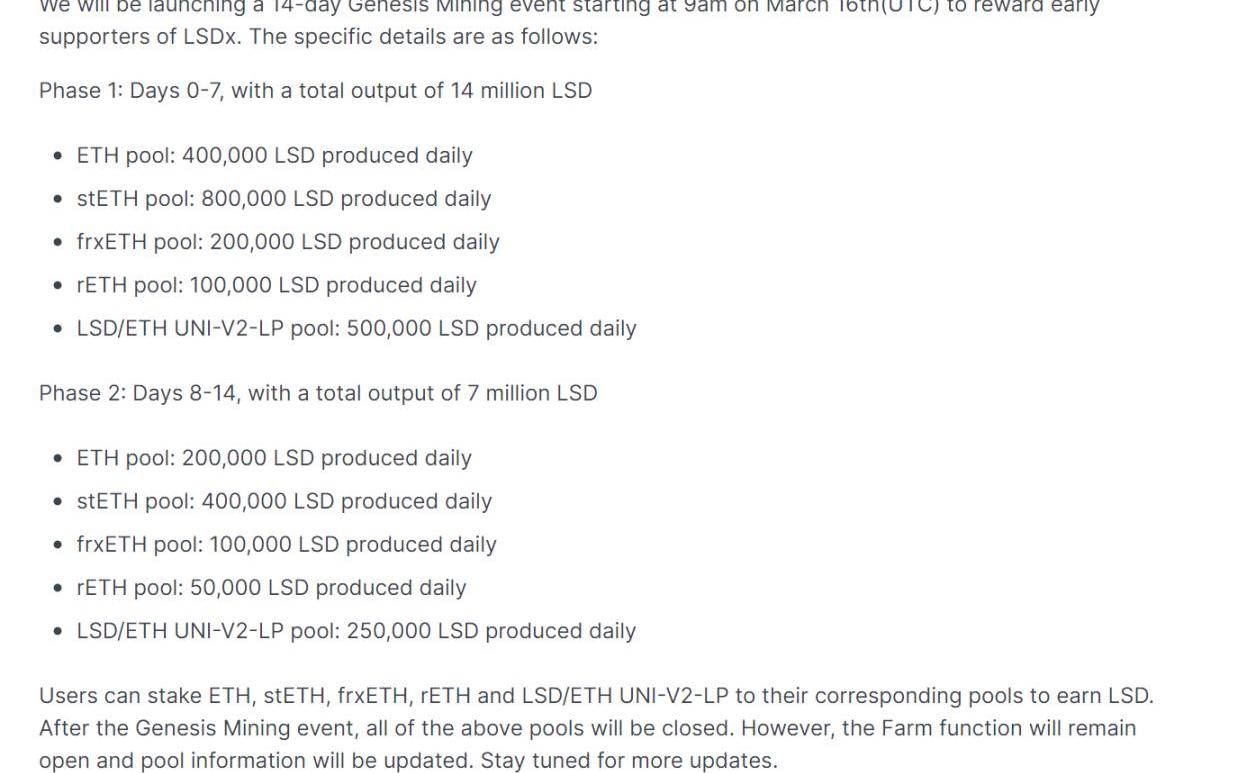Click the frxETH pool 100,000 LSD line
This screenshot has height=773, width=1247.
[286, 545]
